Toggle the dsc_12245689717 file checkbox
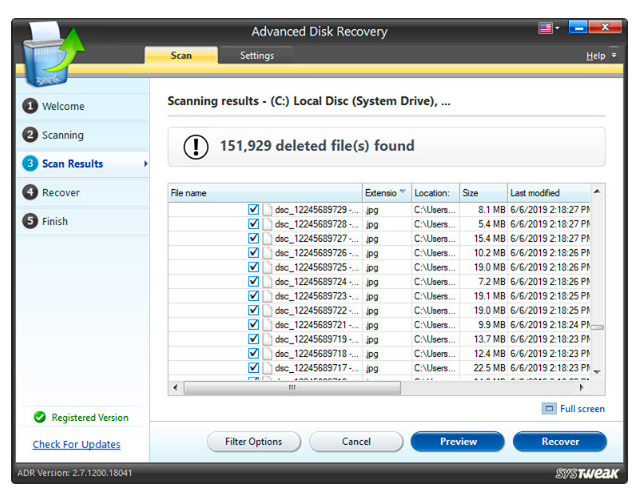639x493 pixels. click(253, 368)
